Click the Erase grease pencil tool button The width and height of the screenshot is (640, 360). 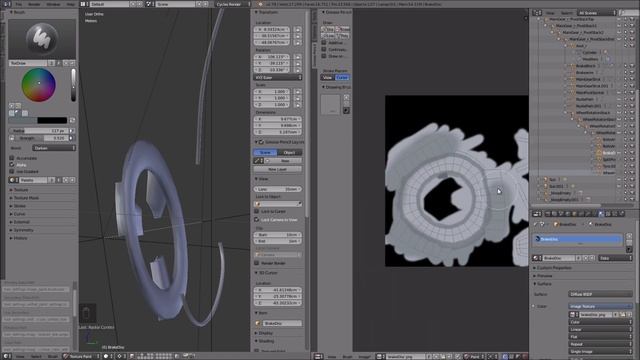[343, 29]
